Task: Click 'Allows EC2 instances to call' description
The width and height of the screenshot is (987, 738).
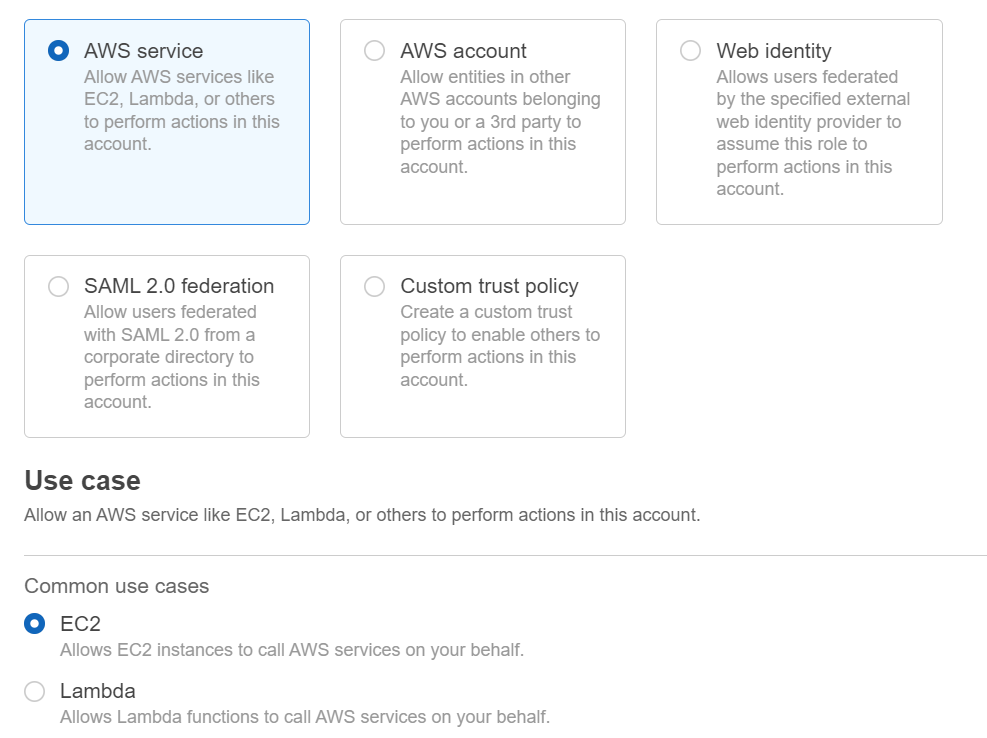Action: click(292, 650)
